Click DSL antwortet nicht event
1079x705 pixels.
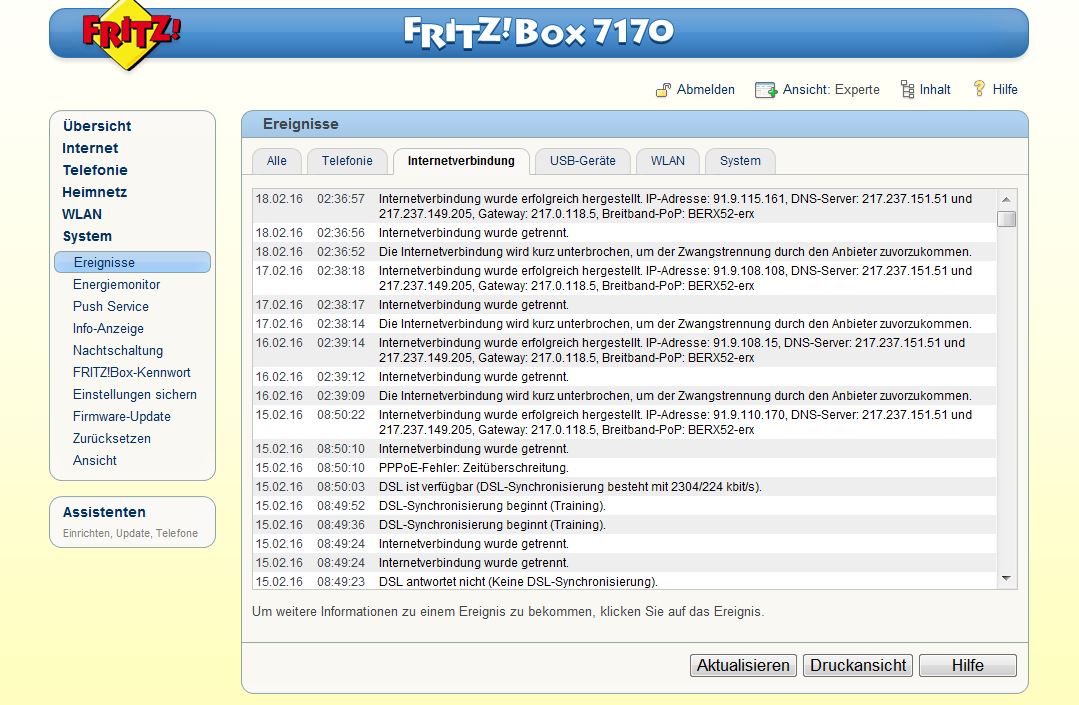click(x=625, y=581)
